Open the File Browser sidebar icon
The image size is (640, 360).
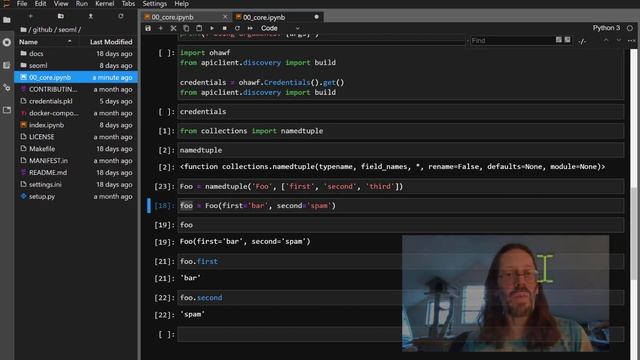pyautogui.click(x=7, y=20)
